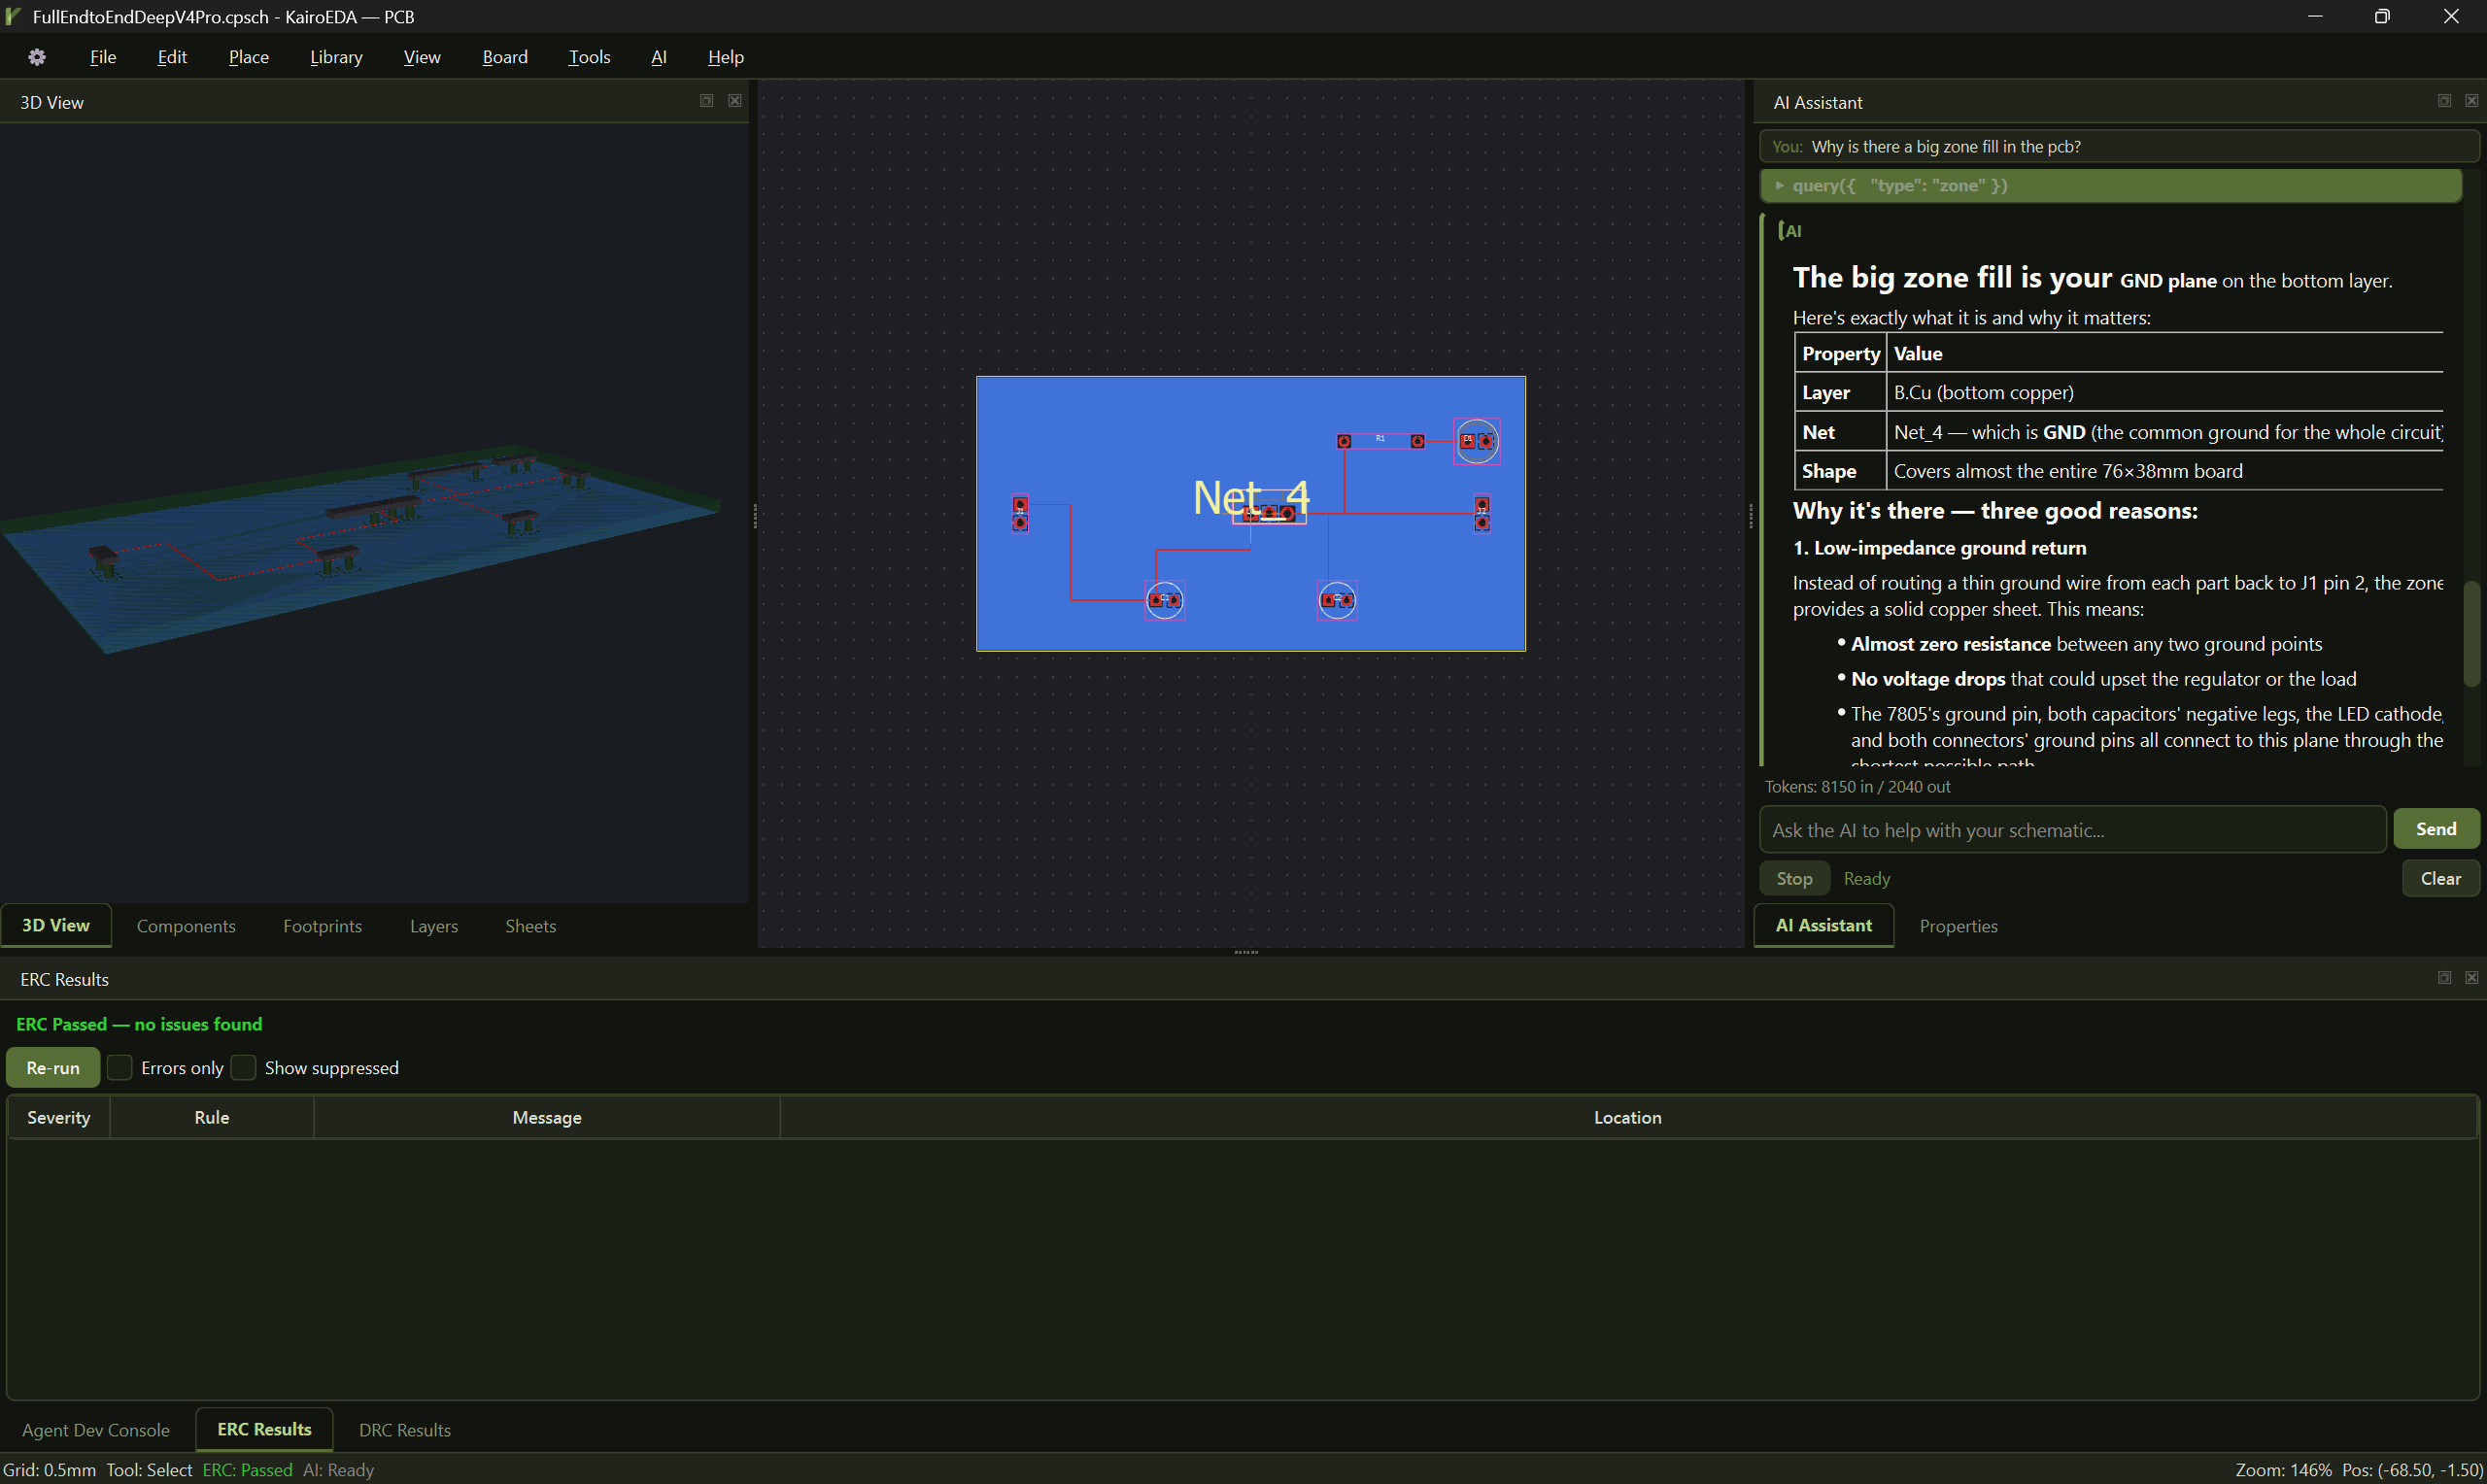
Task: Click the Grid: 0.5mm status entry
Action: pyautogui.click(x=50, y=1470)
